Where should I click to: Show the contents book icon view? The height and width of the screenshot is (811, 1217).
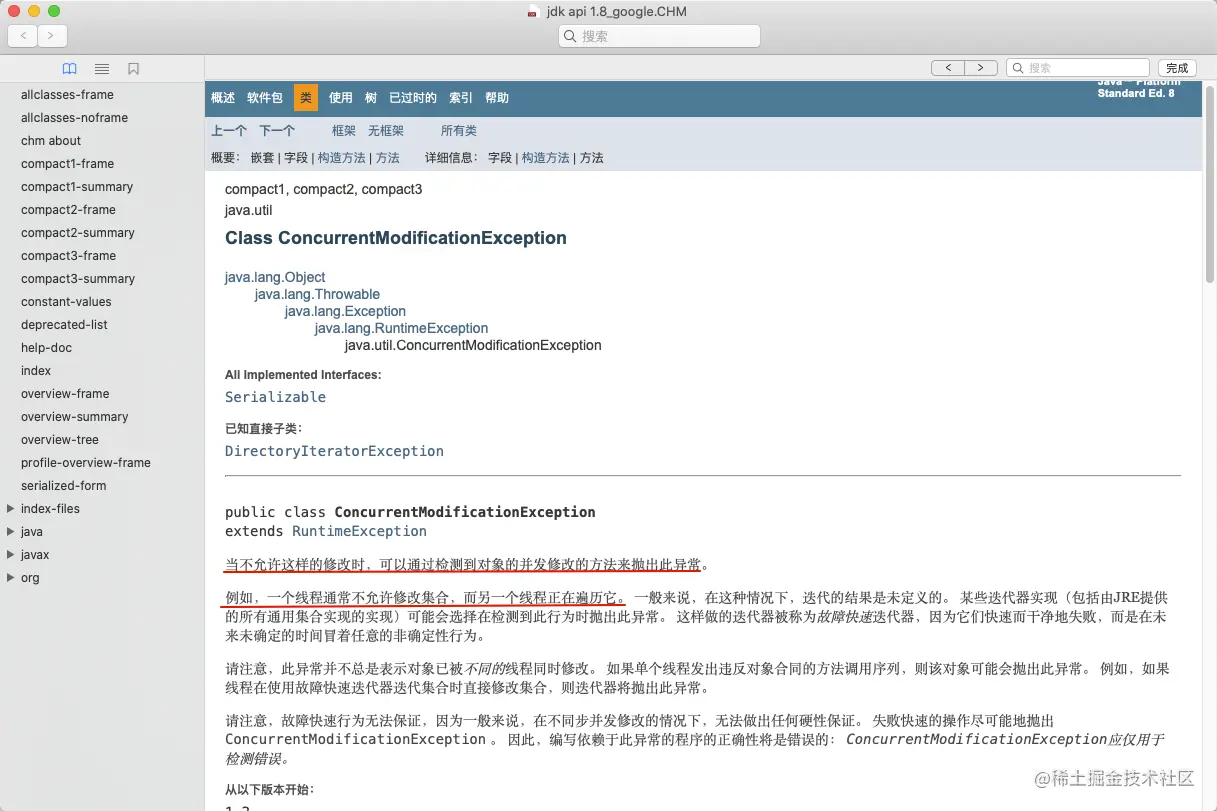click(x=69, y=69)
